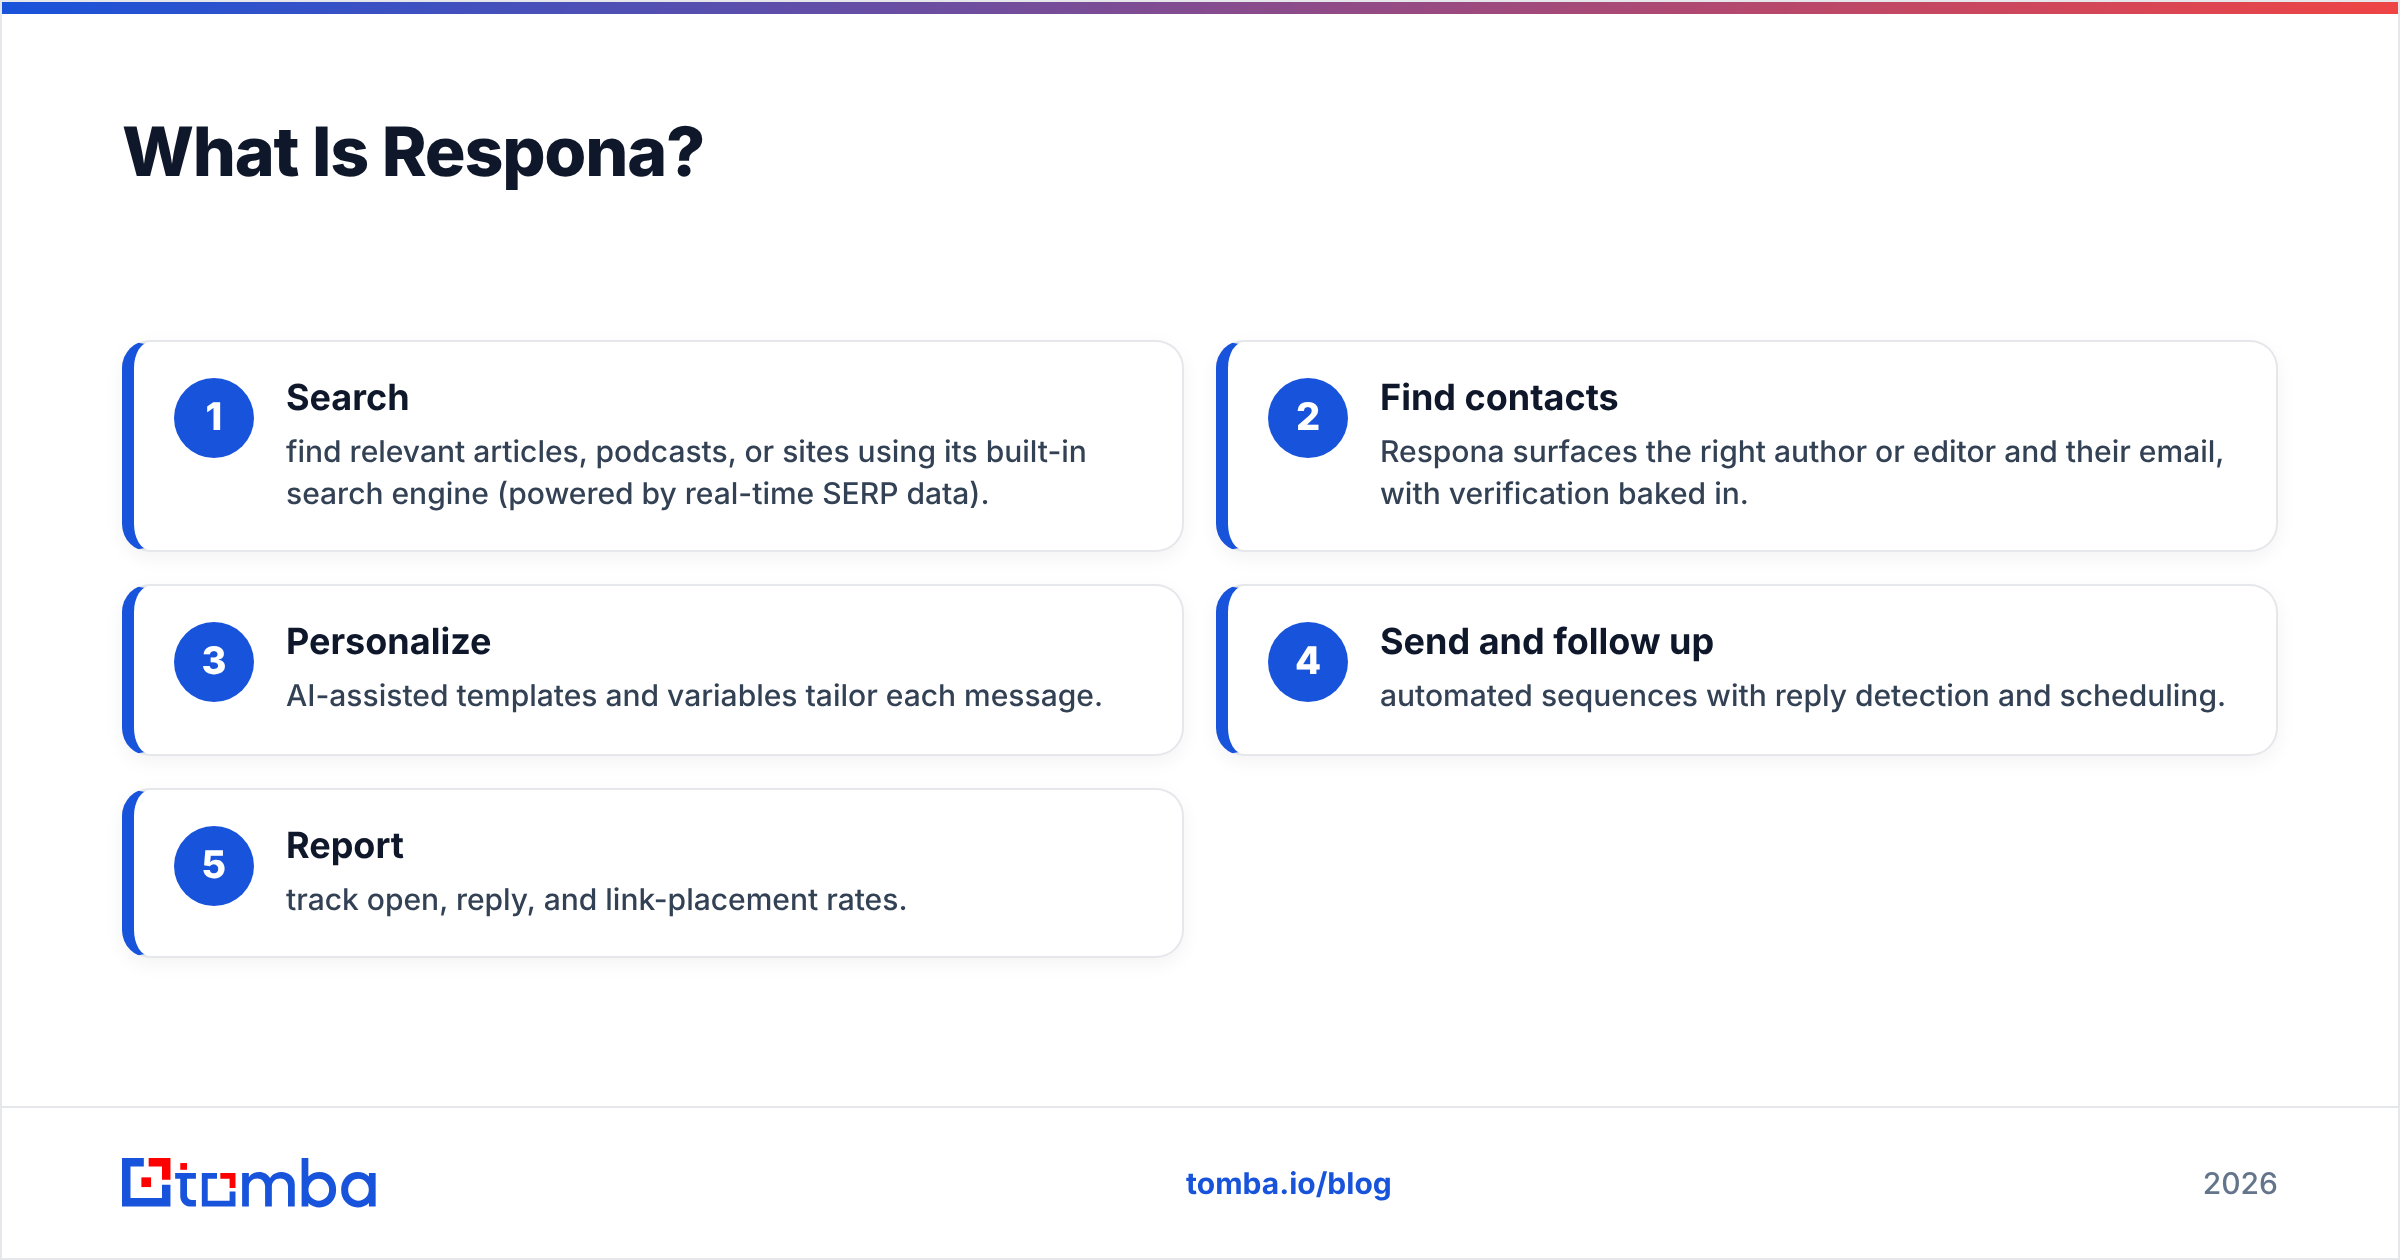
Task: Click the number 4 circle badge
Action: (x=1308, y=662)
